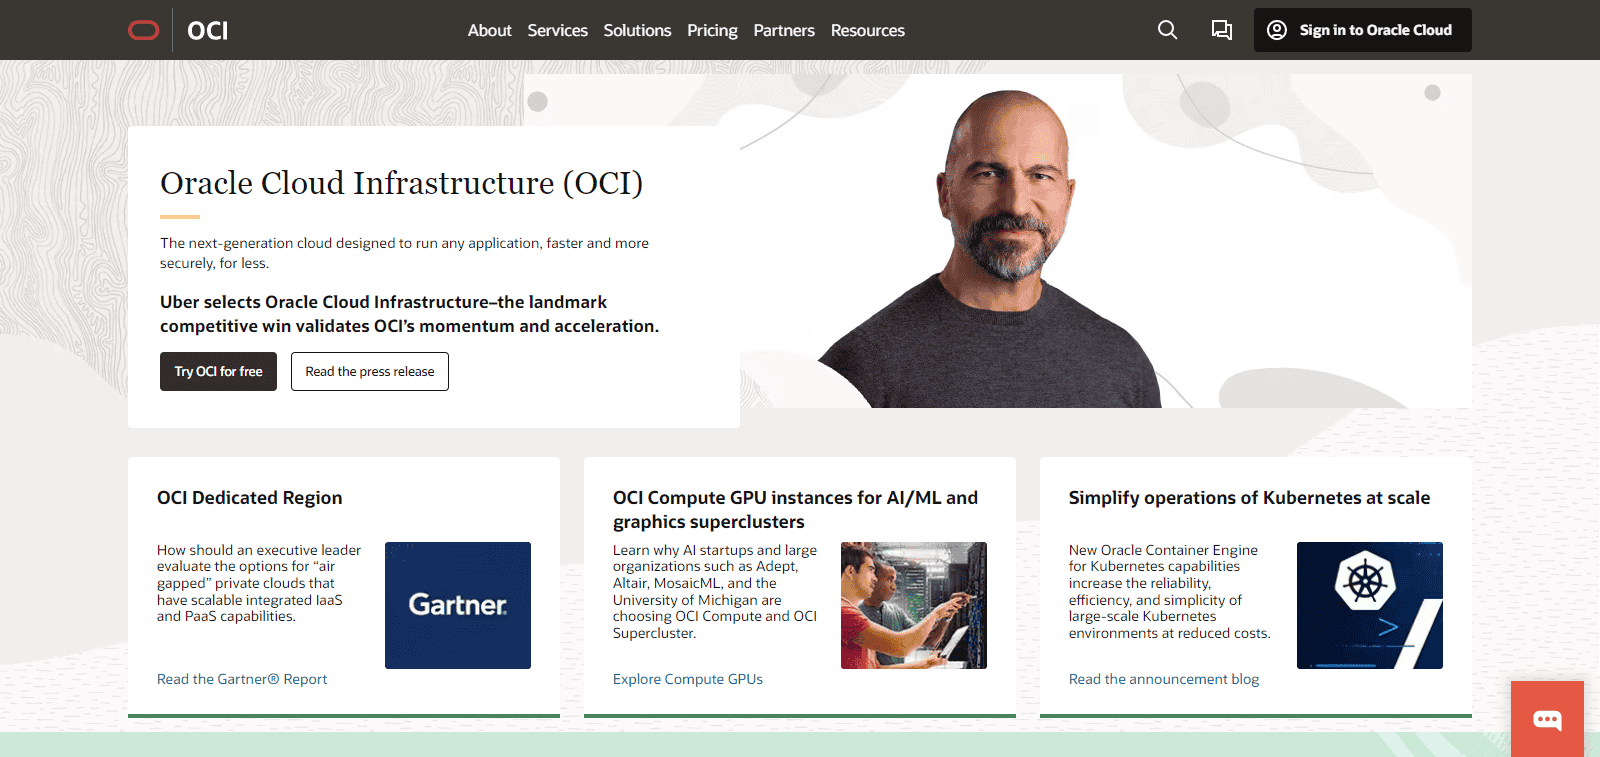The height and width of the screenshot is (757, 1600).
Task: Open the search magnifier icon
Action: pyautogui.click(x=1167, y=30)
